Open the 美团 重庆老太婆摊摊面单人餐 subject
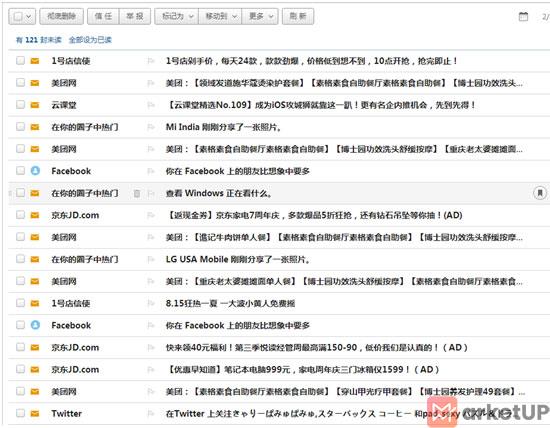The height and width of the screenshot is (428, 550). pos(344,281)
